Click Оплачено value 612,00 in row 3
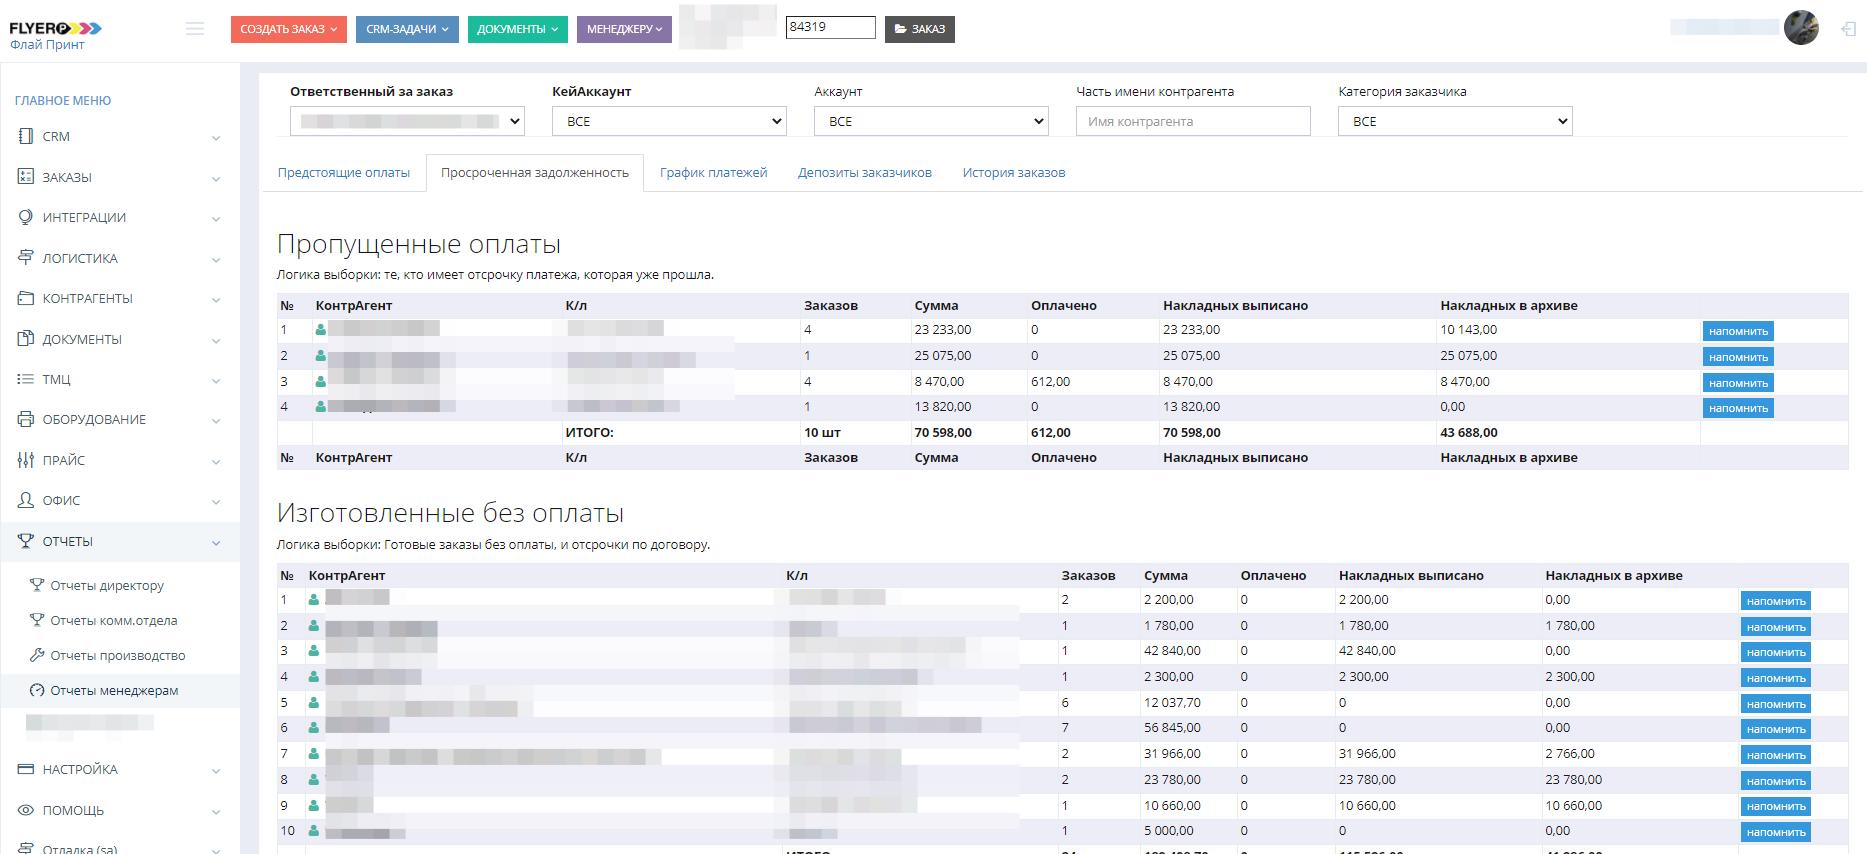The image size is (1867, 854). tap(1050, 381)
